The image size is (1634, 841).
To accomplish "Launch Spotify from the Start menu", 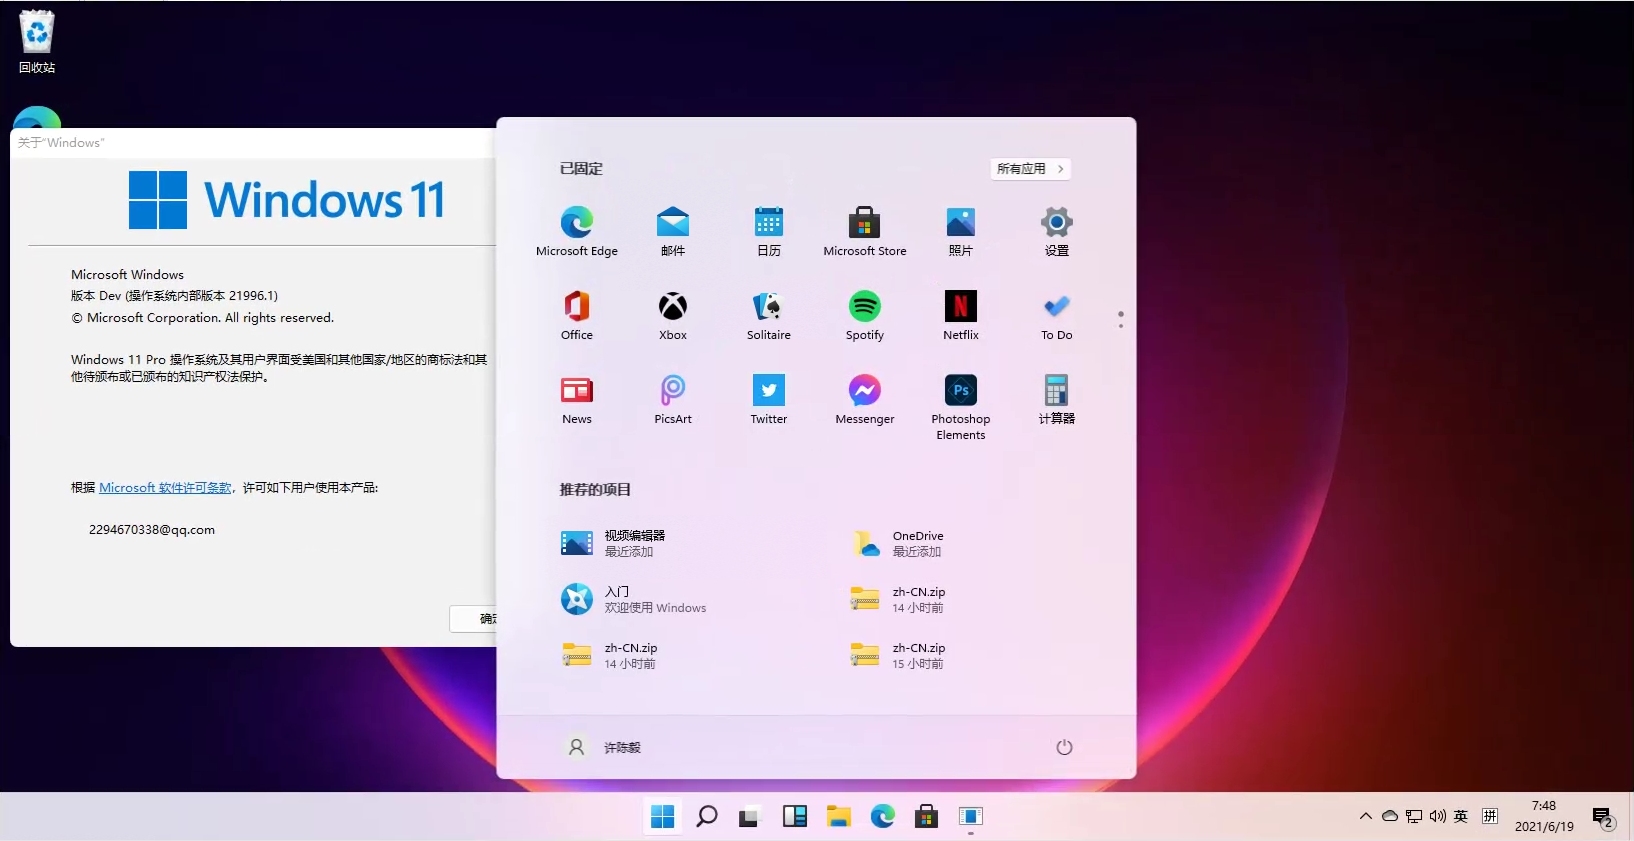I will click(x=864, y=315).
